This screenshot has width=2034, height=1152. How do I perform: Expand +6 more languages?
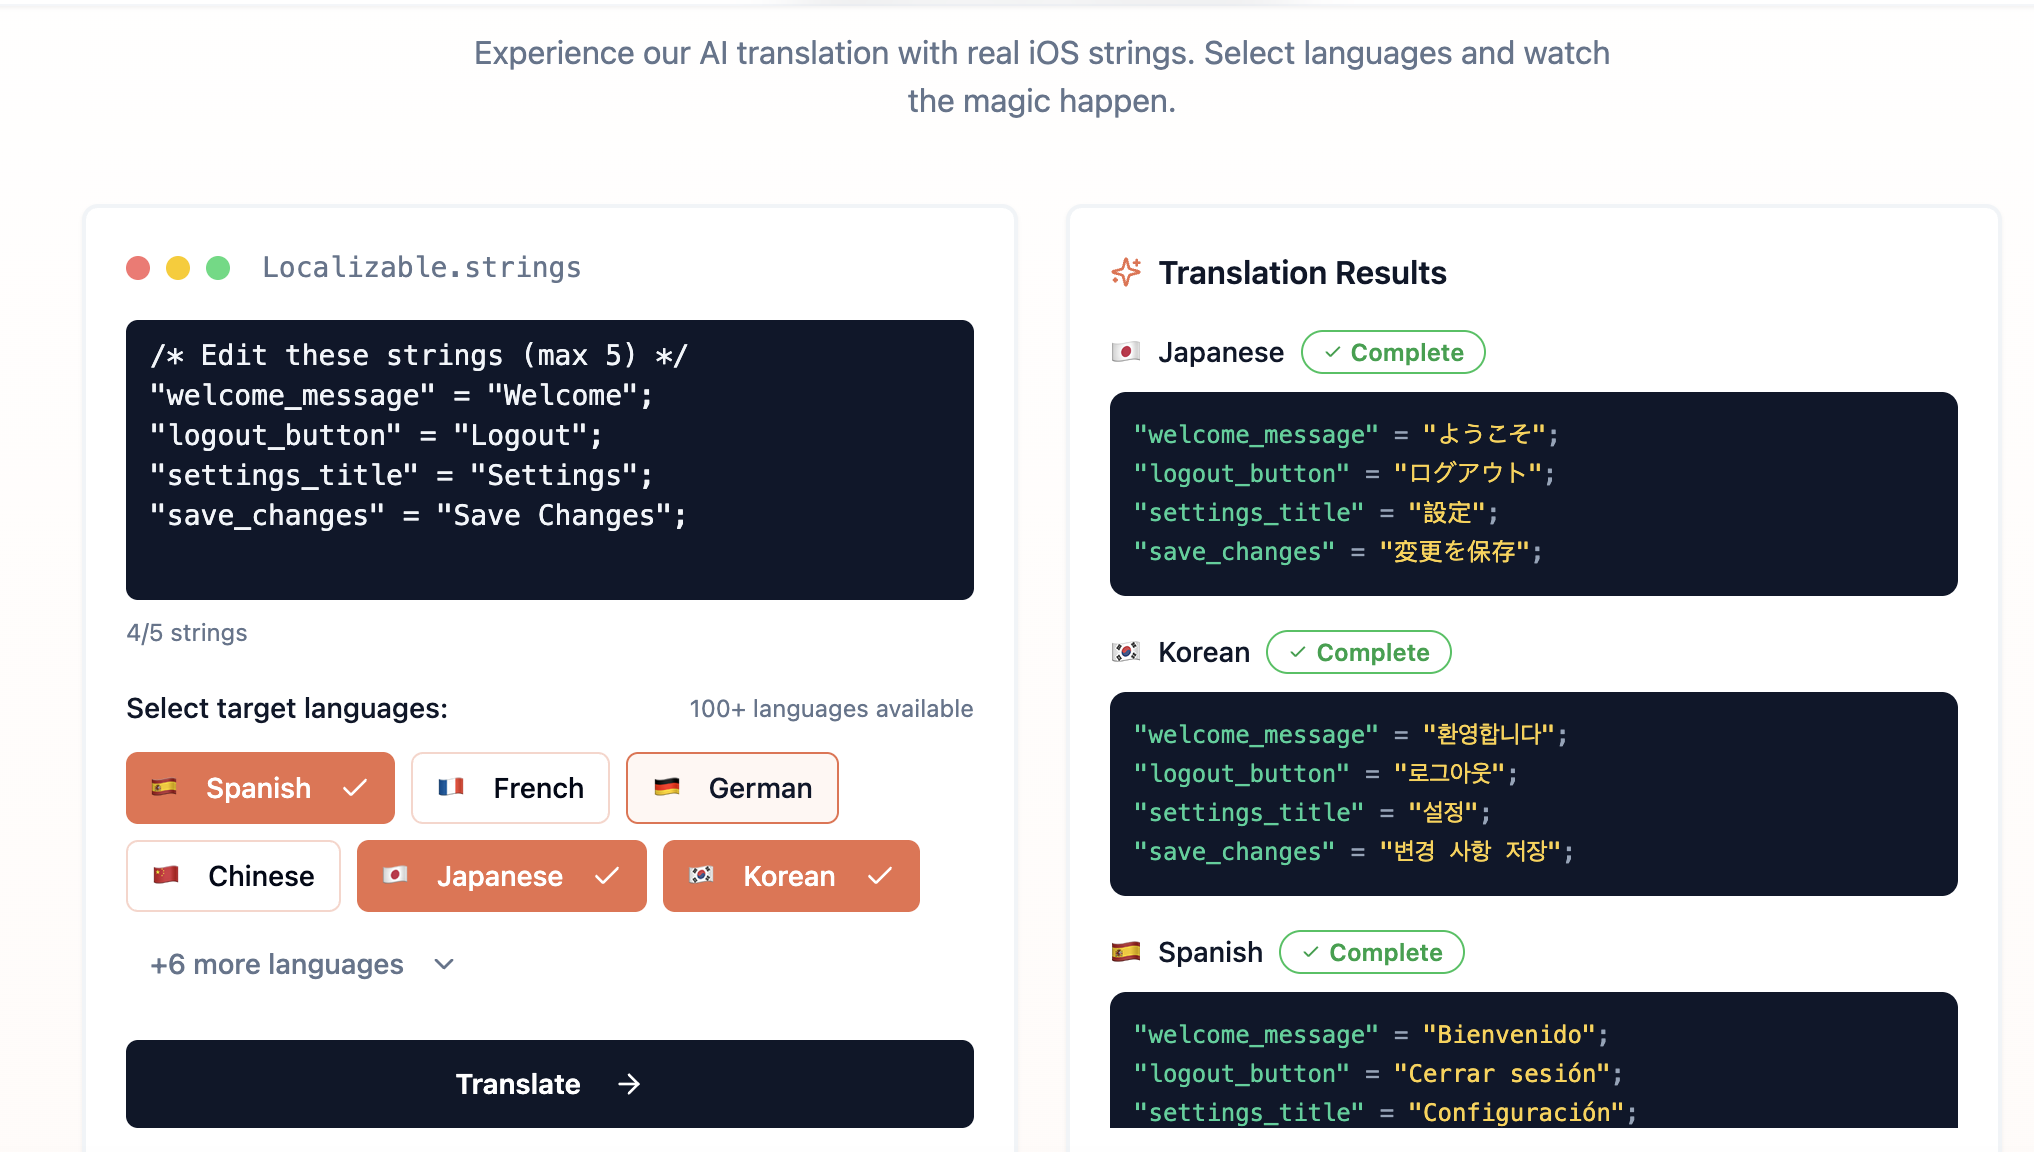pyautogui.click(x=277, y=964)
